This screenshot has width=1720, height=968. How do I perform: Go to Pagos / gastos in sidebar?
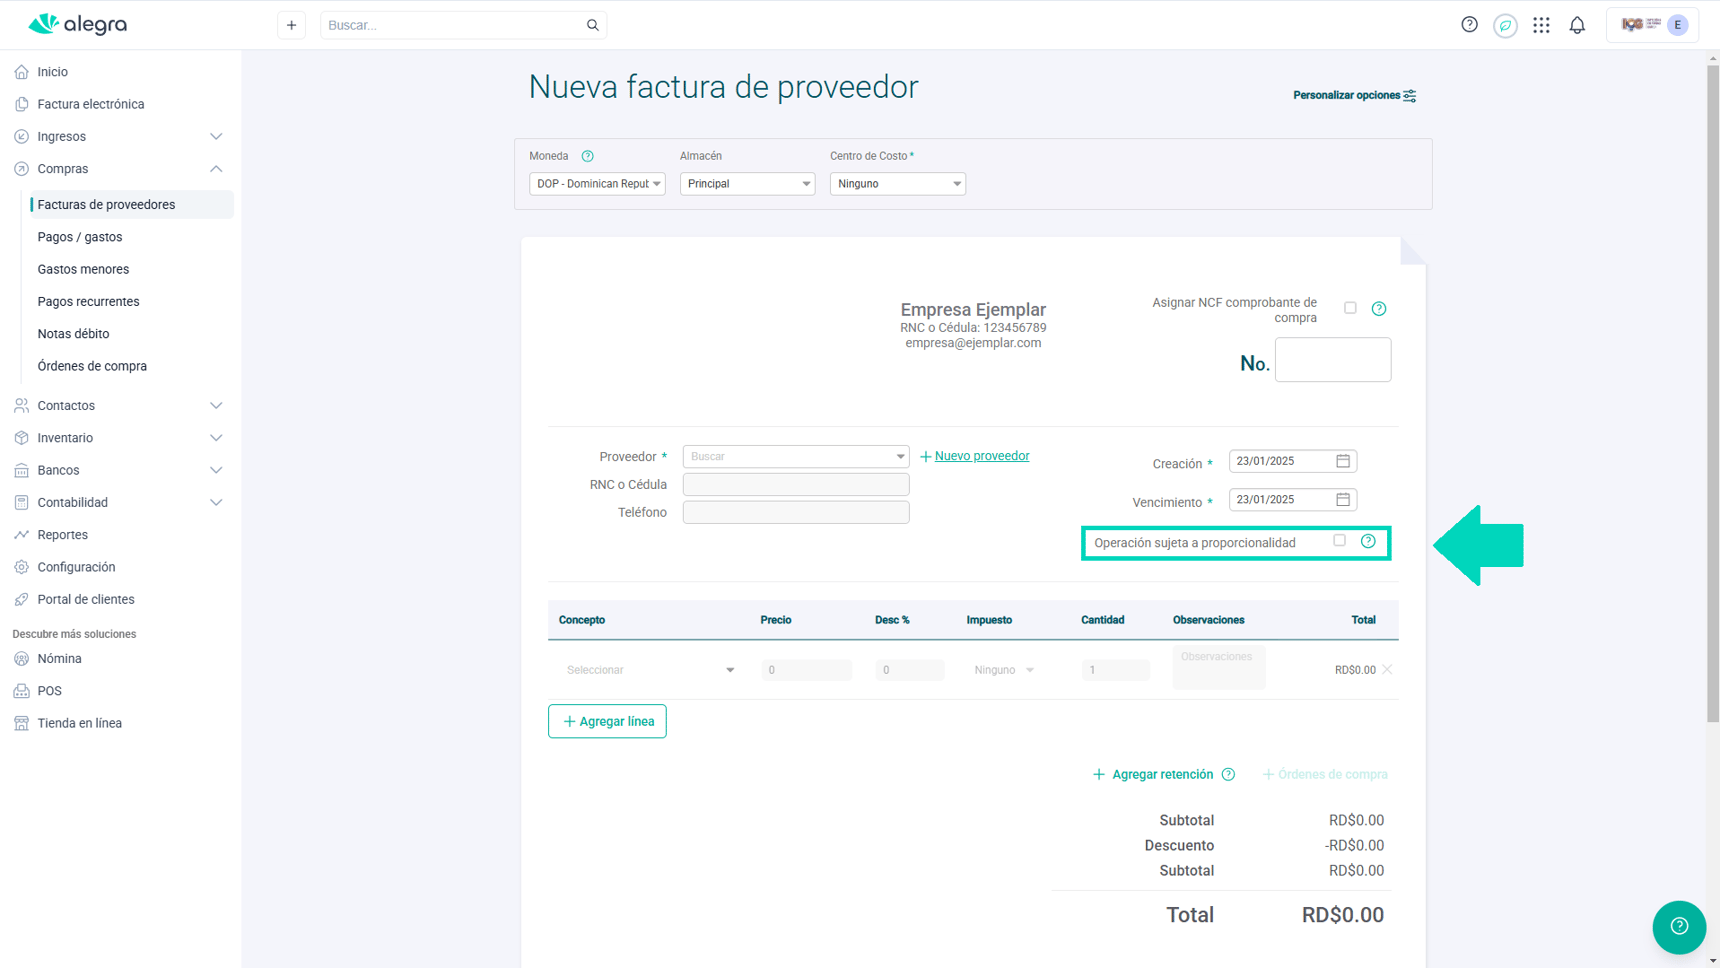click(x=80, y=237)
